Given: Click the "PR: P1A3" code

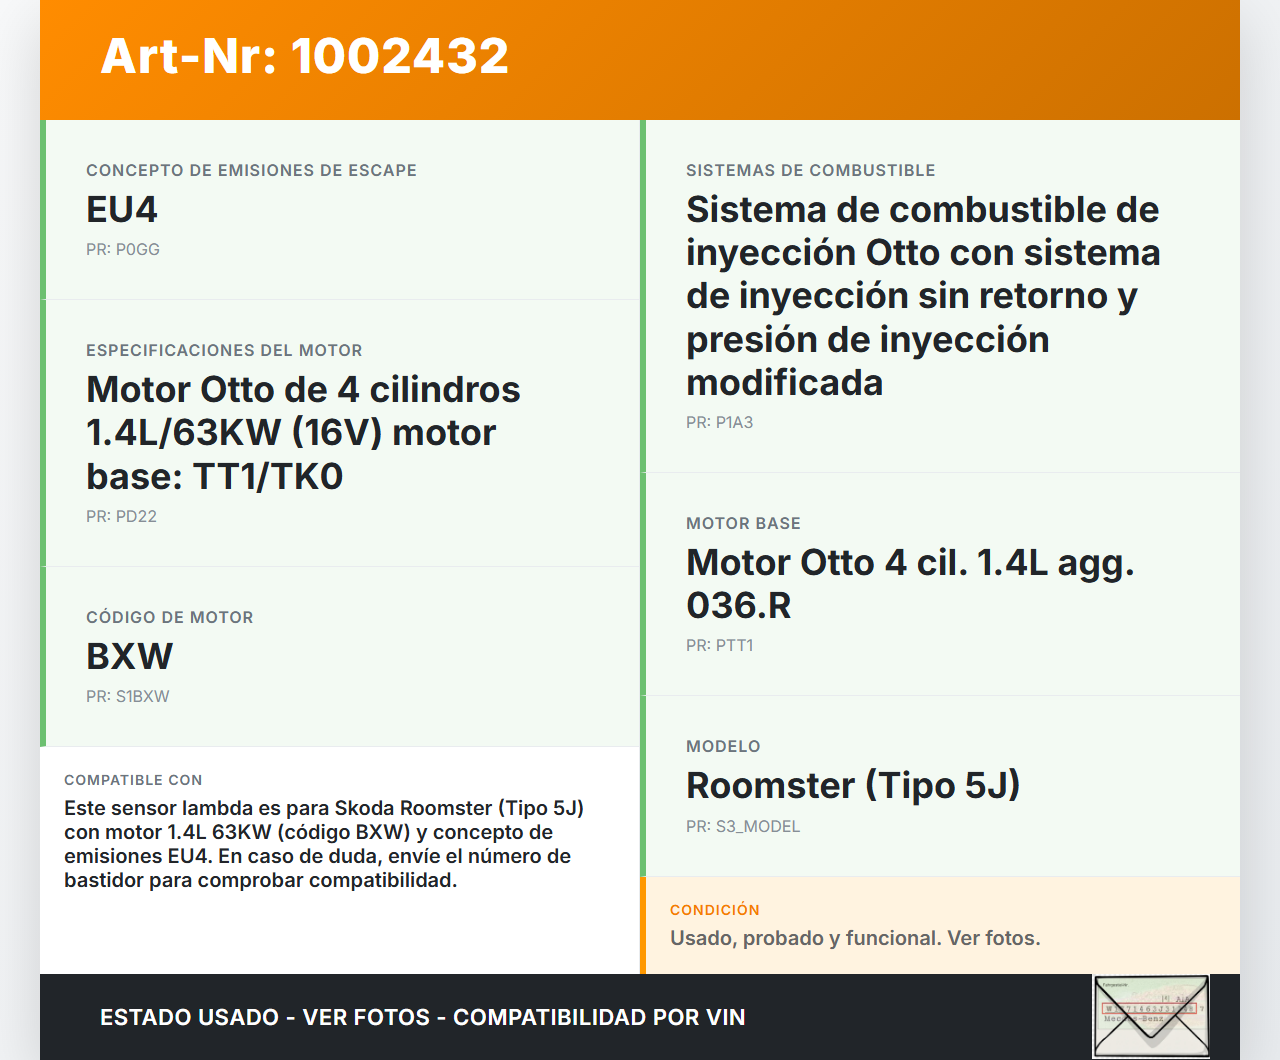Looking at the screenshot, I should 720,422.
